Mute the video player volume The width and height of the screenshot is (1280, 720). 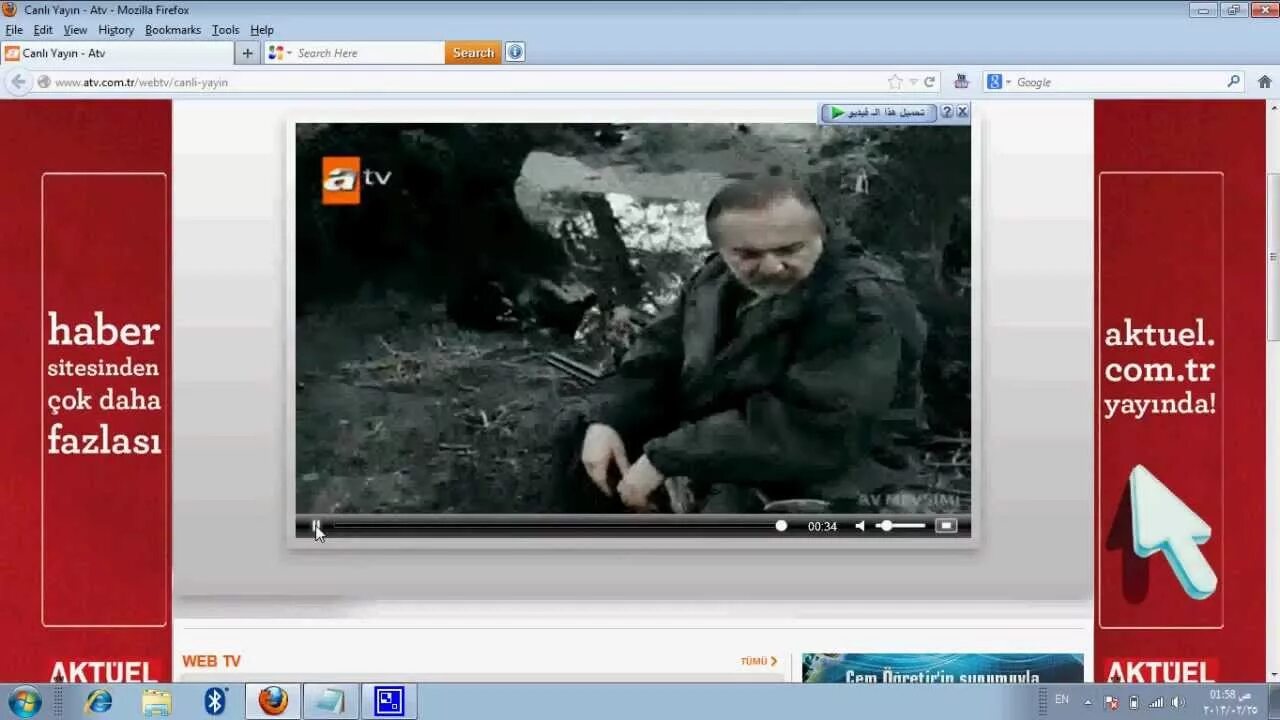pyautogui.click(x=860, y=526)
